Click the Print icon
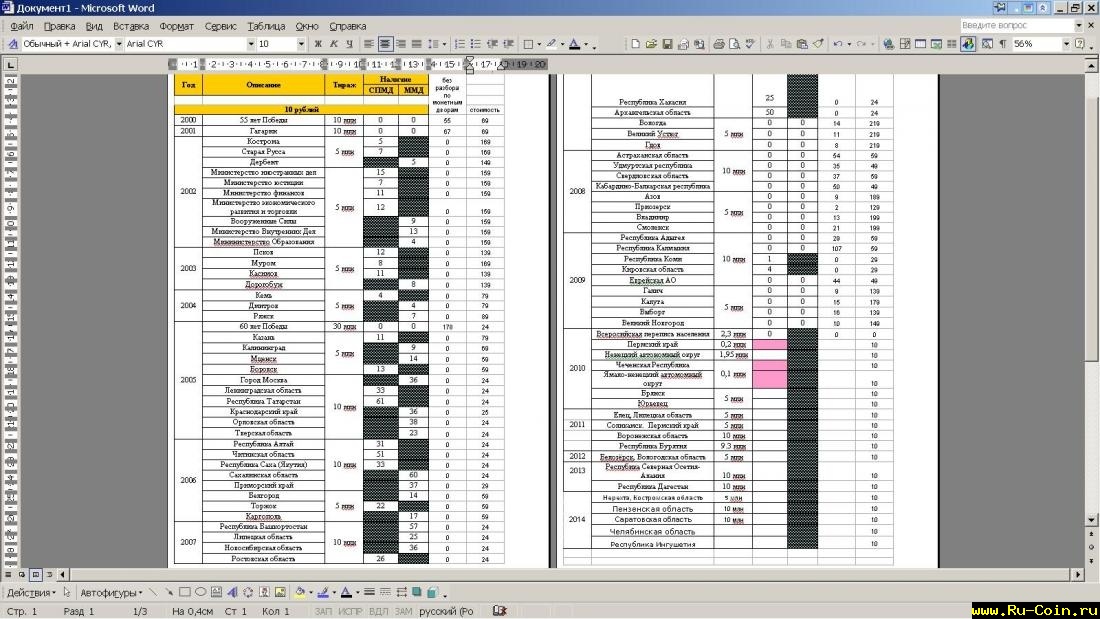The height and width of the screenshot is (619, 1100). tap(718, 44)
